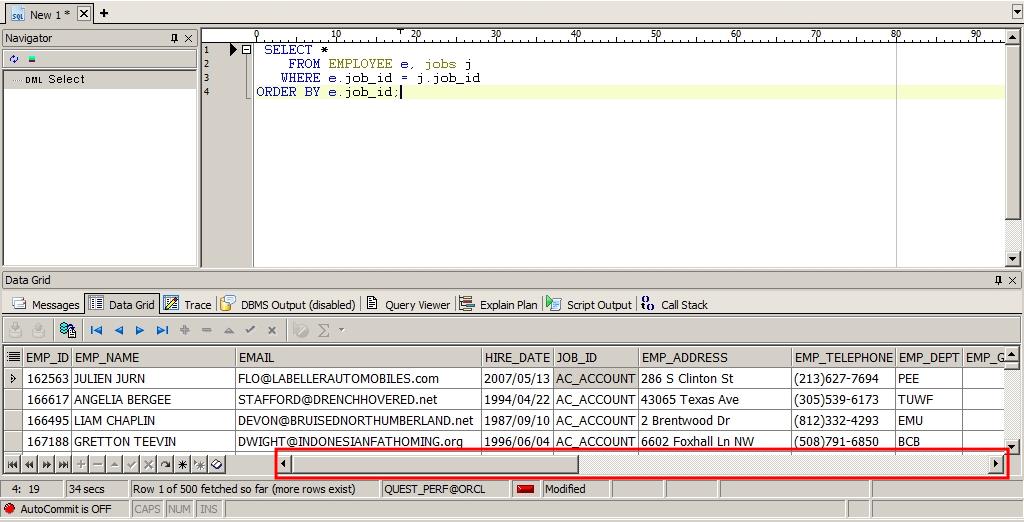
Task: Click the export dataset icon in grid toolbar
Action: click(68, 330)
